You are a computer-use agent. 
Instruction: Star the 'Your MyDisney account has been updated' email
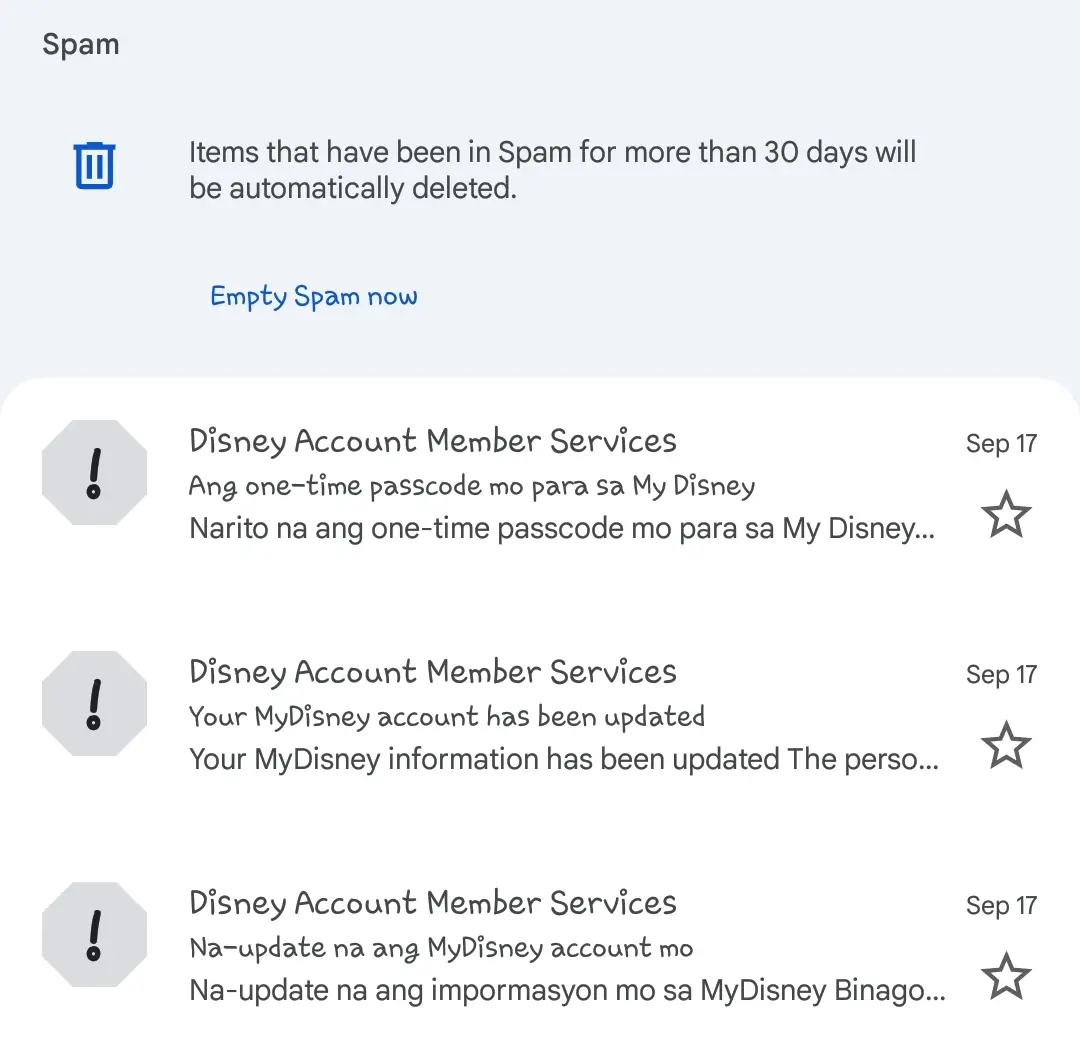point(1006,745)
